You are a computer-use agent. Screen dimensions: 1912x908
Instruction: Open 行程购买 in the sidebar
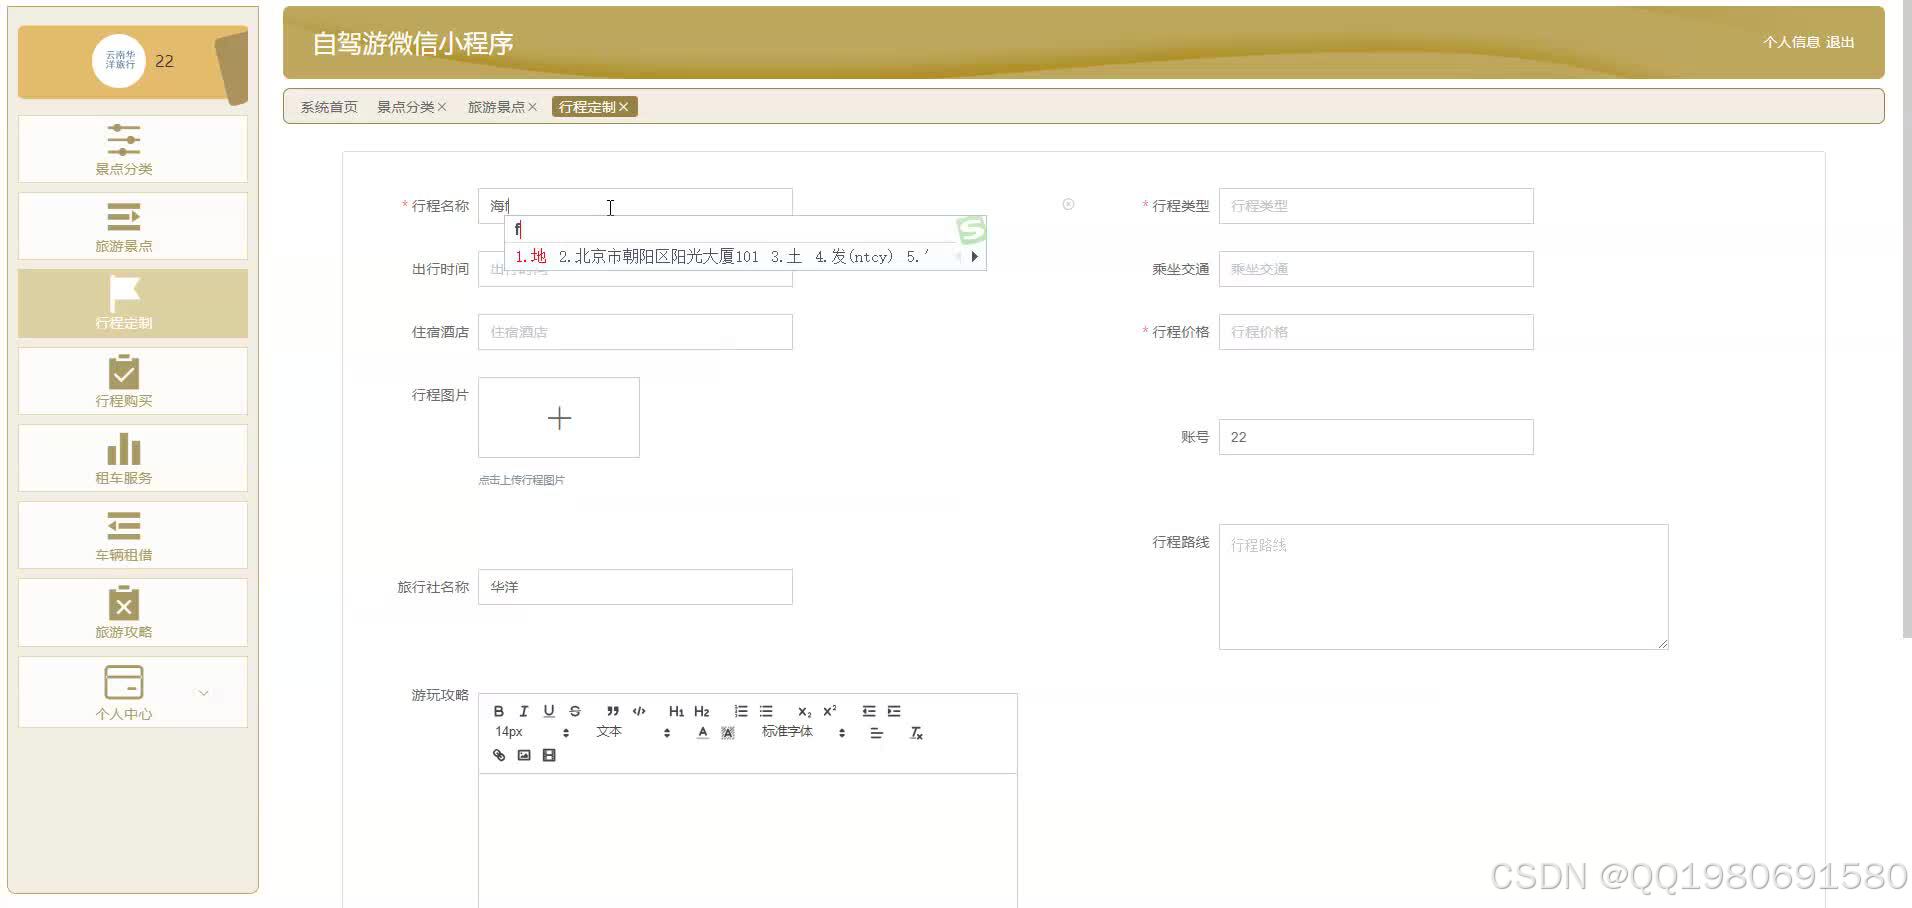133,381
